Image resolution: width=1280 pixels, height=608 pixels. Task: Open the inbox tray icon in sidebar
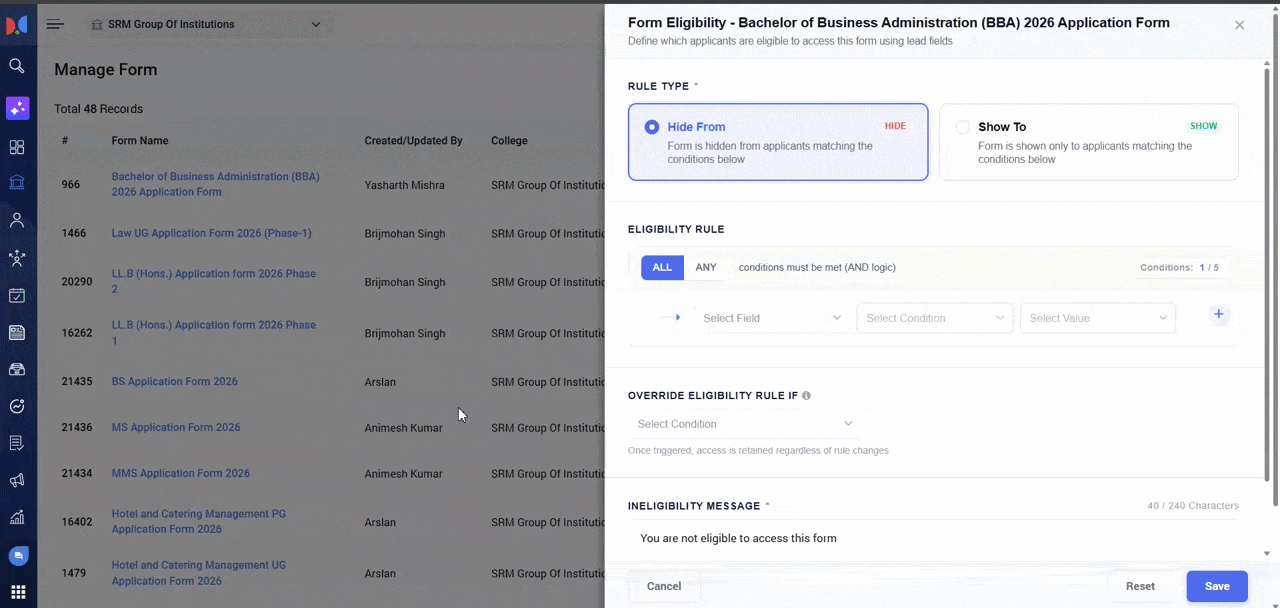pyautogui.click(x=17, y=369)
